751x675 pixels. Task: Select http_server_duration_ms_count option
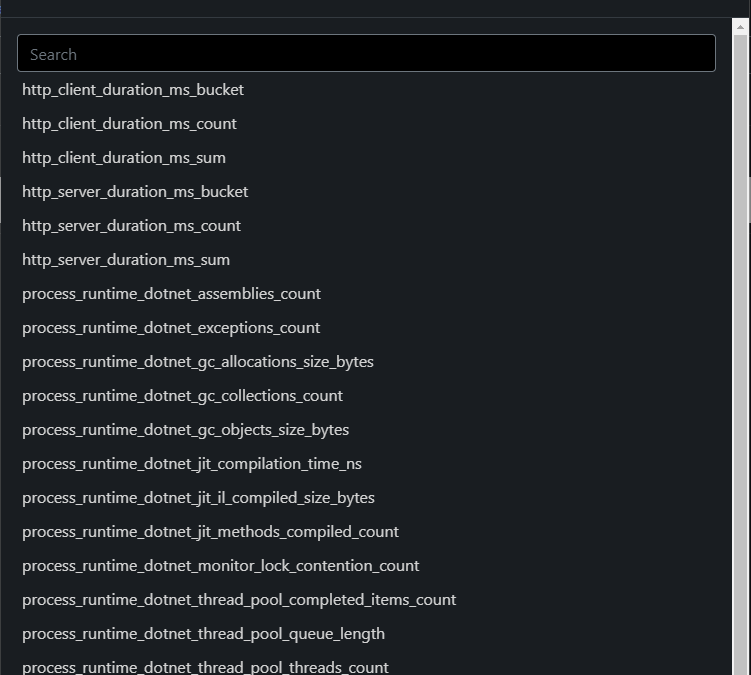tap(131, 226)
